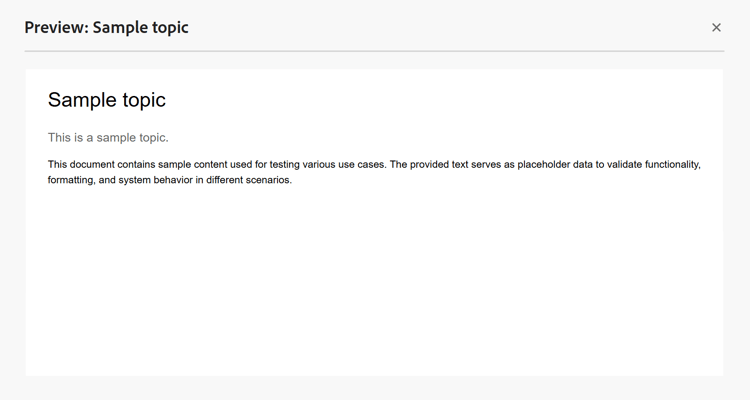Click the horizontal divider below the title

[374, 51]
